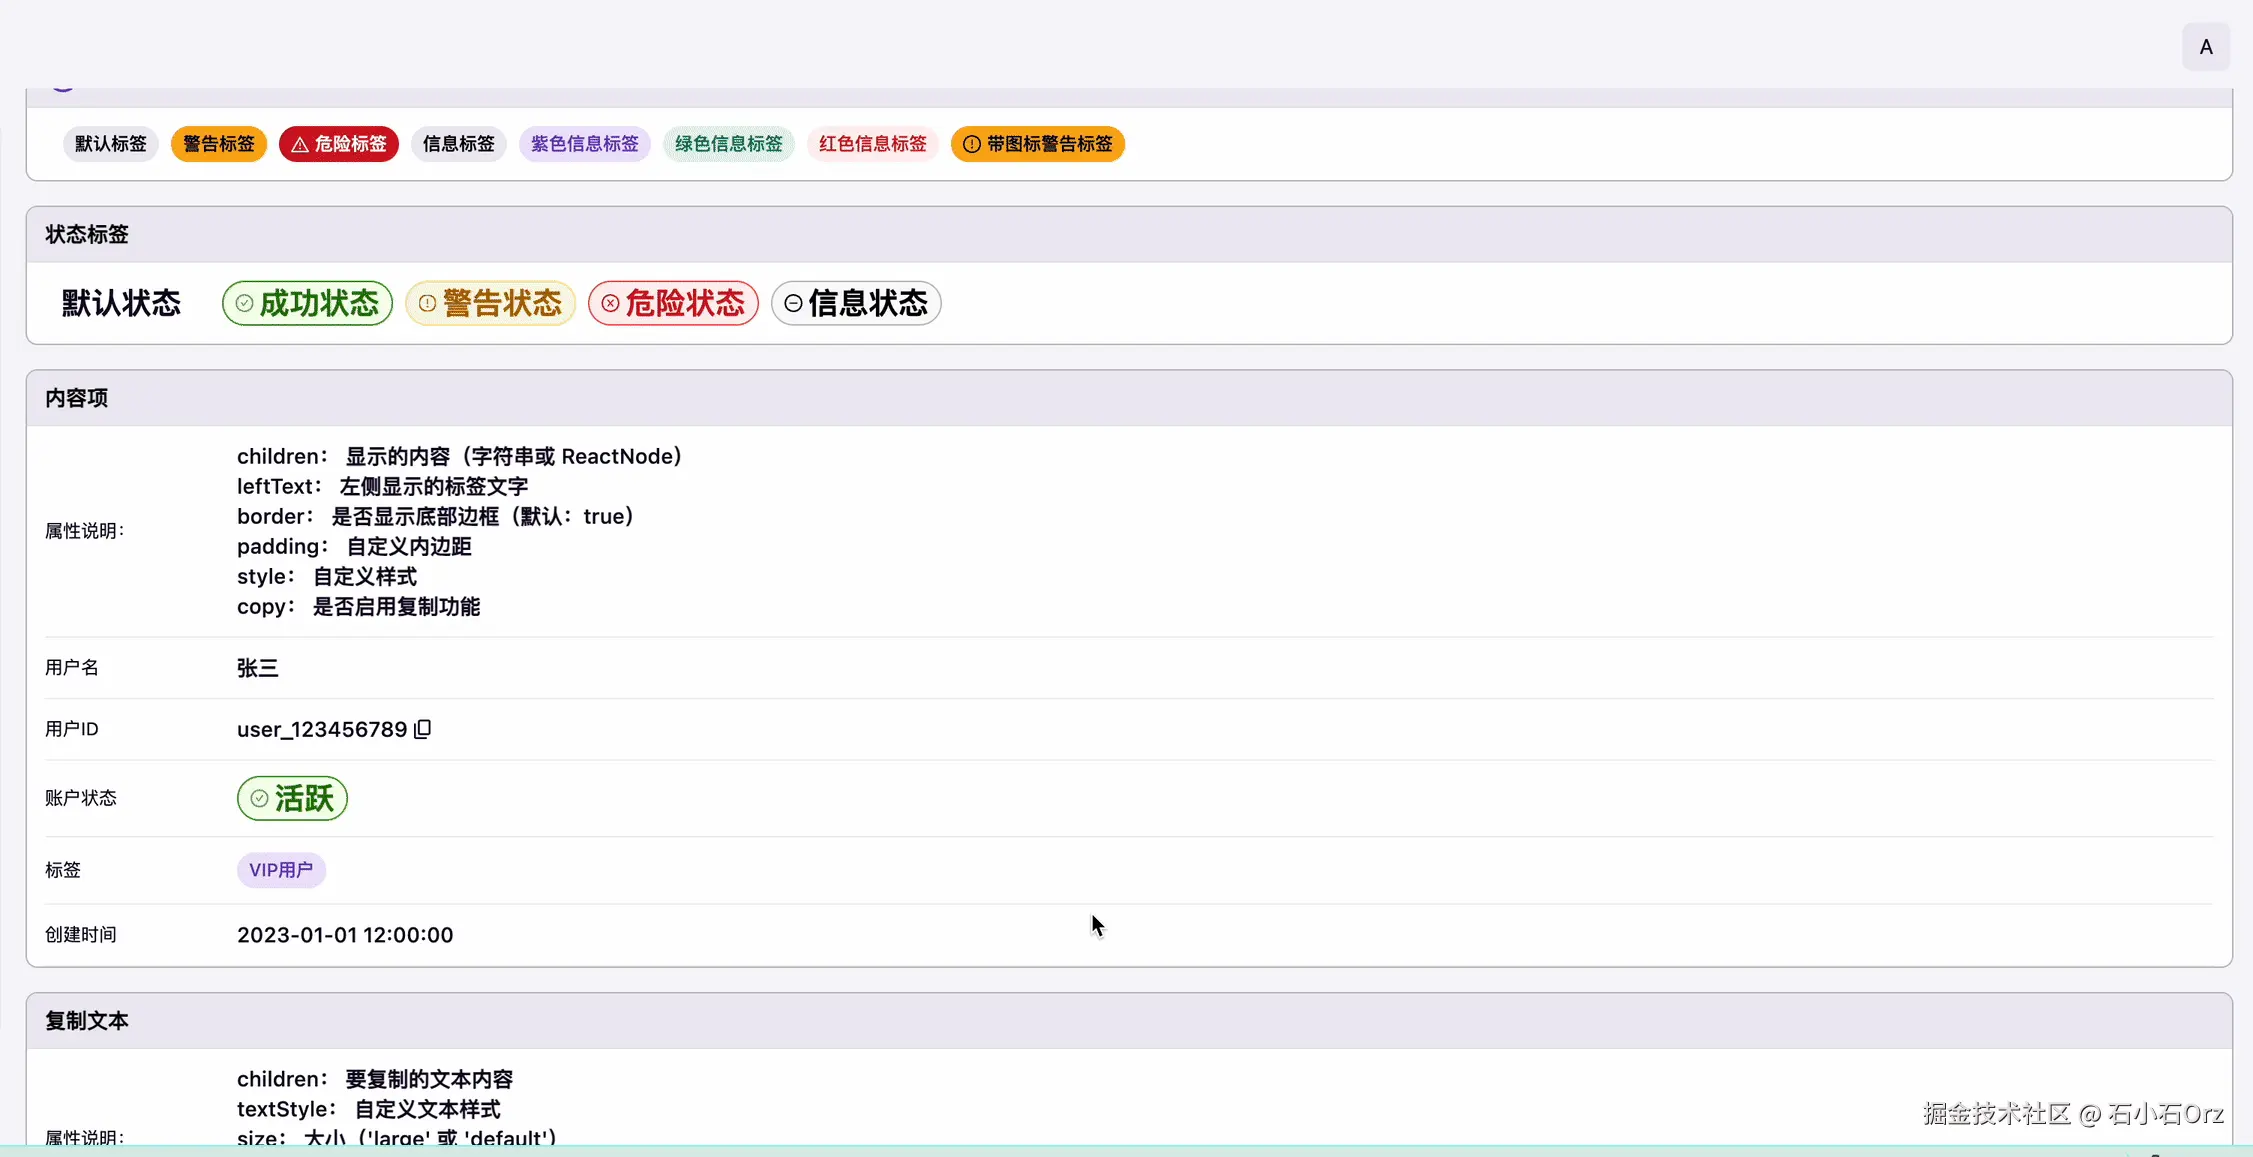Screen dimensions: 2253x1157
Task: Open the user avatar labeled A
Action: pyautogui.click(x=2205, y=47)
